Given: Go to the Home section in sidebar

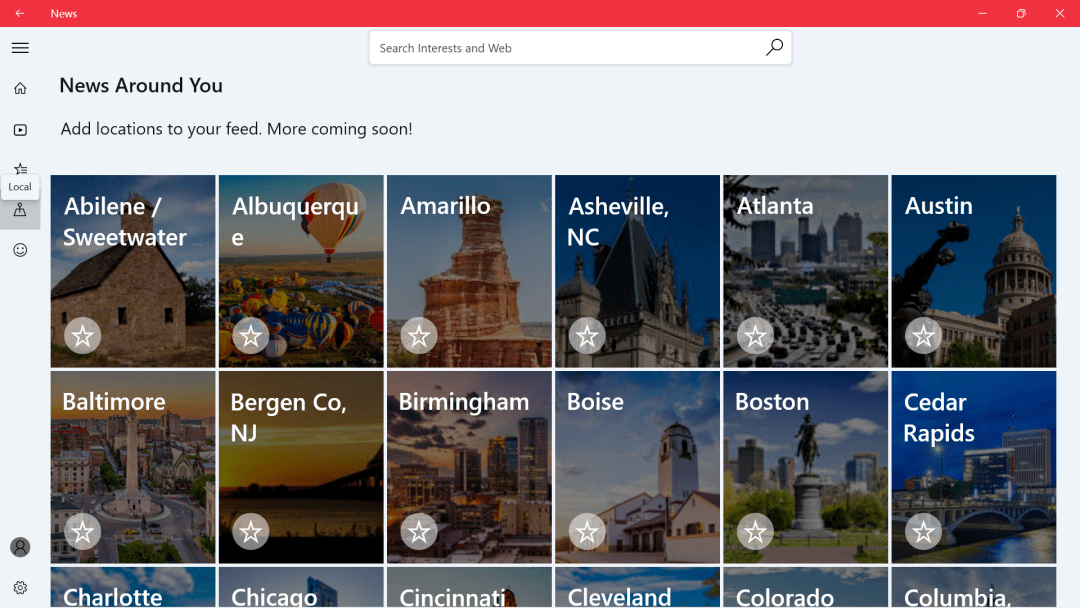Looking at the screenshot, I should (20, 89).
